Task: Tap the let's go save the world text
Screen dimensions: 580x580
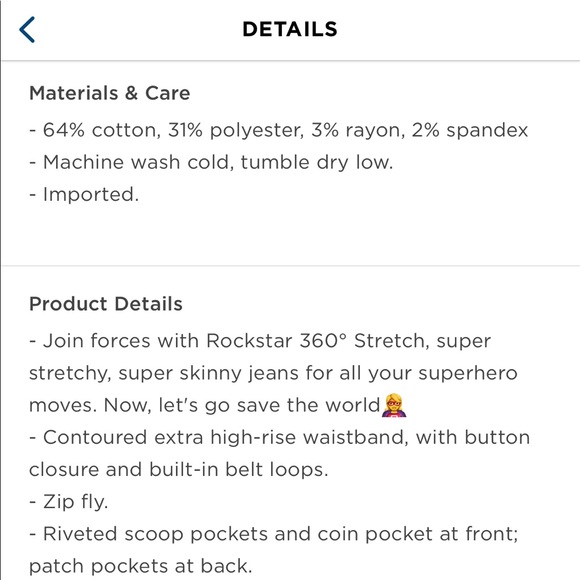Action: click(269, 405)
